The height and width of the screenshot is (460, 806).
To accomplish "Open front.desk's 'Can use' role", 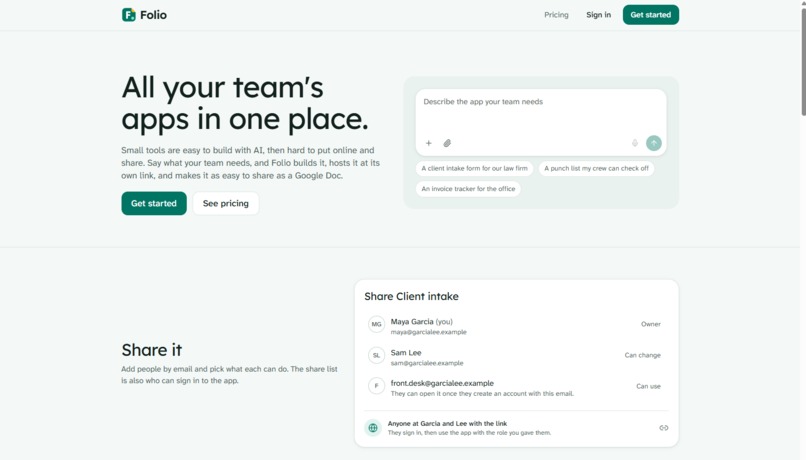I will [648, 386].
